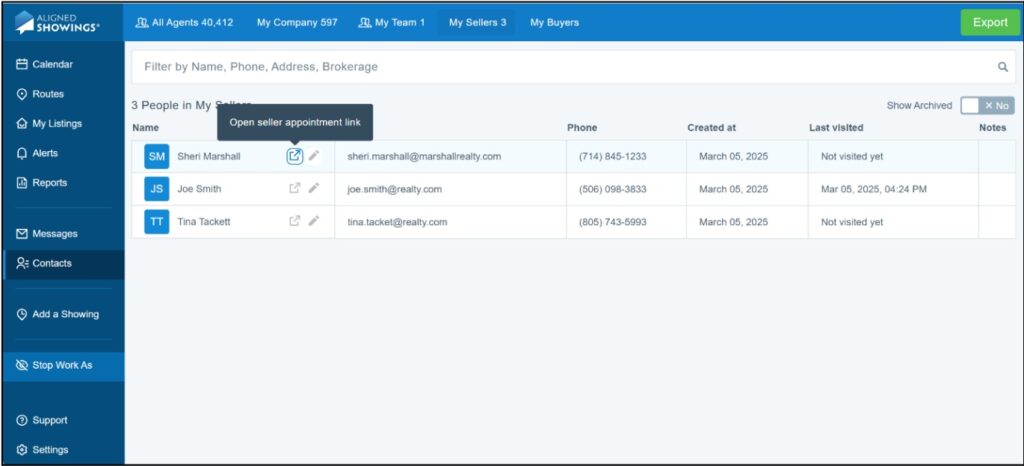The height and width of the screenshot is (466, 1024).
Task: Click the search magnifier icon
Action: (x=1003, y=67)
